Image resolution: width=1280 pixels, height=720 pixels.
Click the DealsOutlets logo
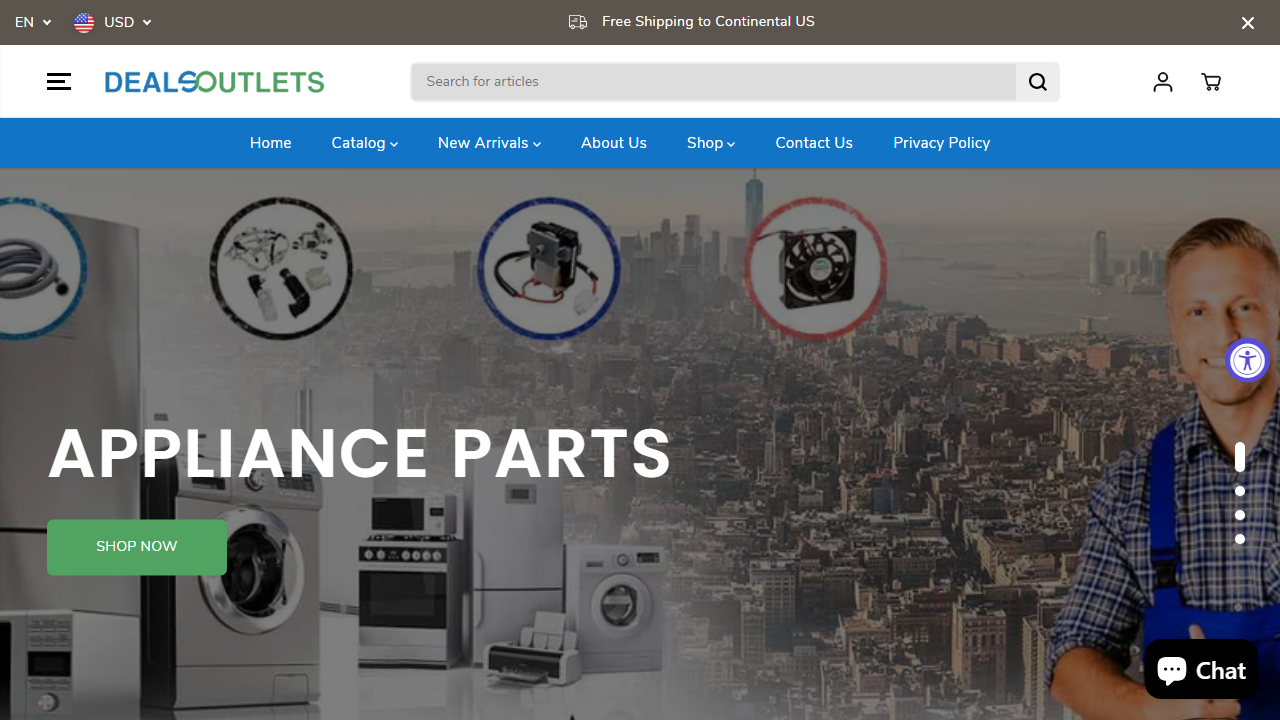214,81
